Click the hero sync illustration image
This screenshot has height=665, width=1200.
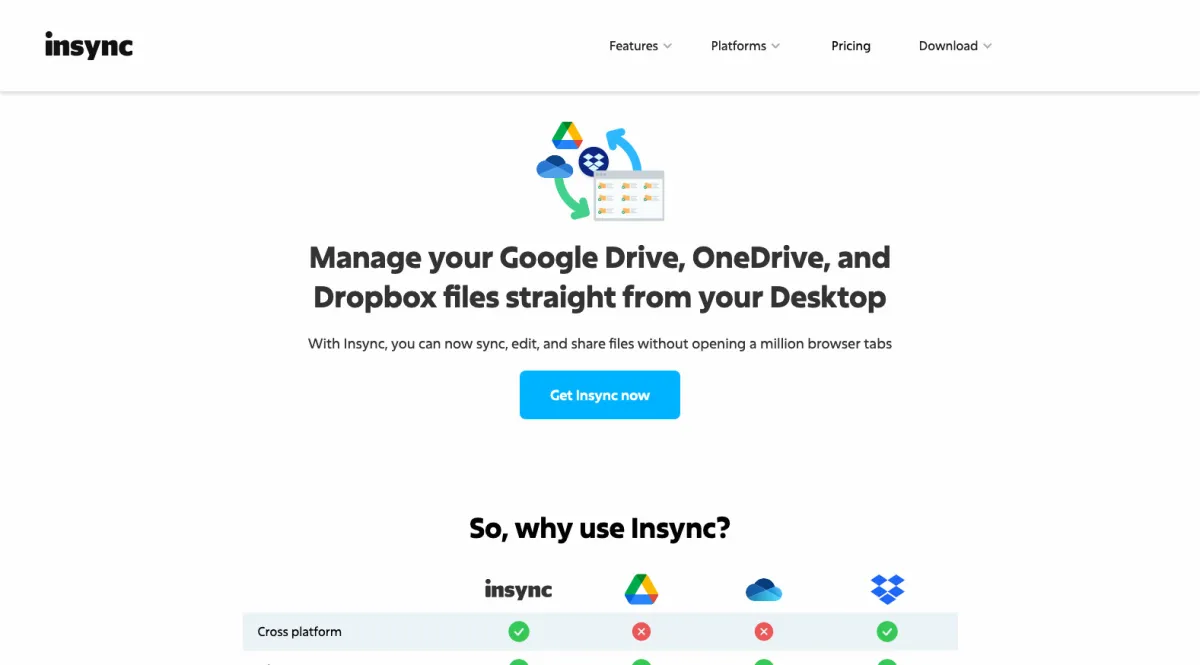tap(600, 173)
